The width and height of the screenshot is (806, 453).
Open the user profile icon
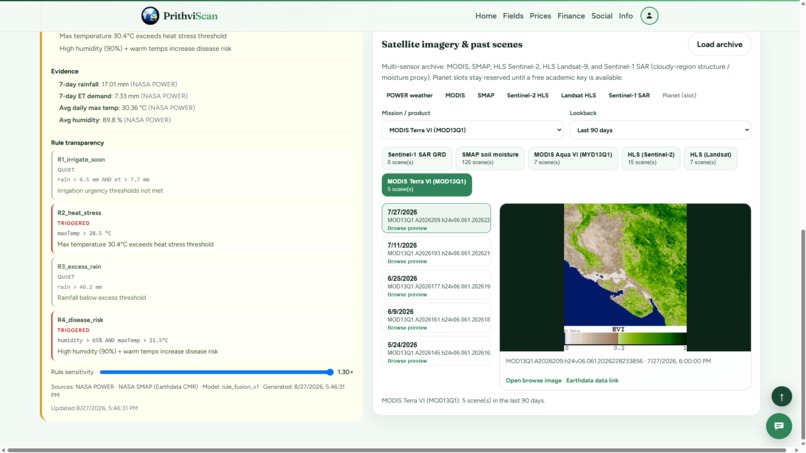(649, 15)
